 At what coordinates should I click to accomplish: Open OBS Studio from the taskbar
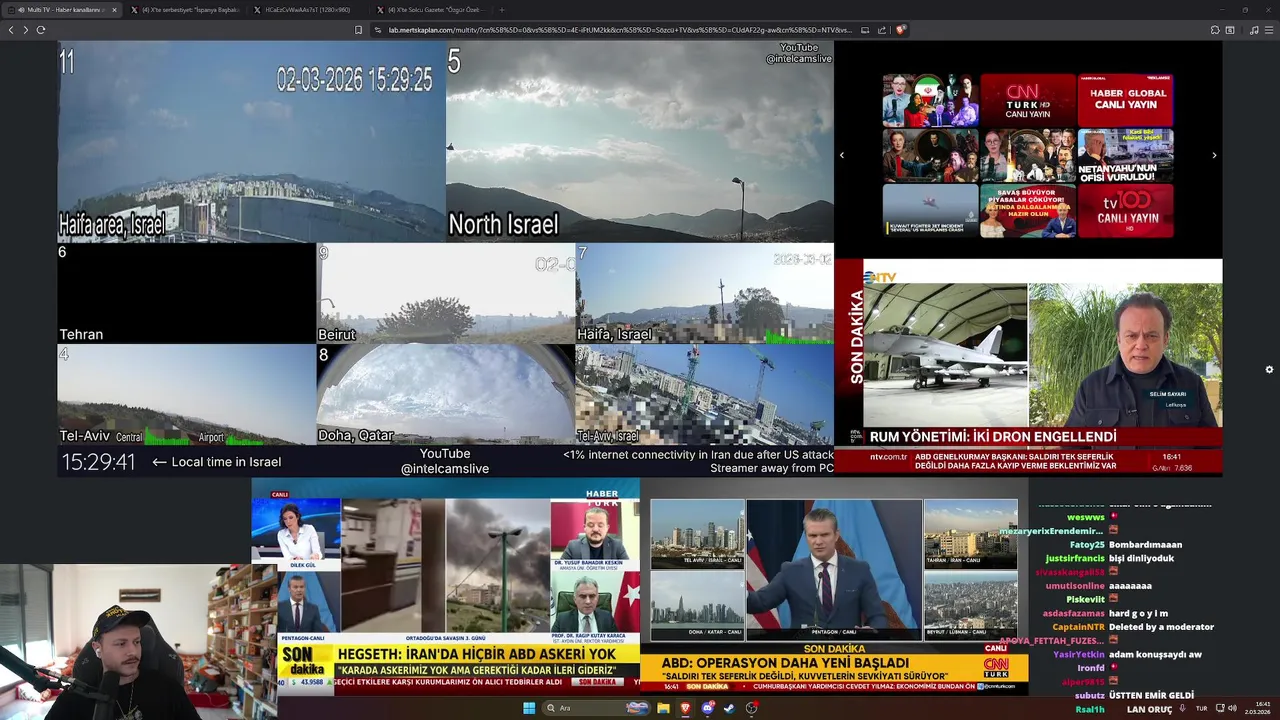[x=751, y=708]
